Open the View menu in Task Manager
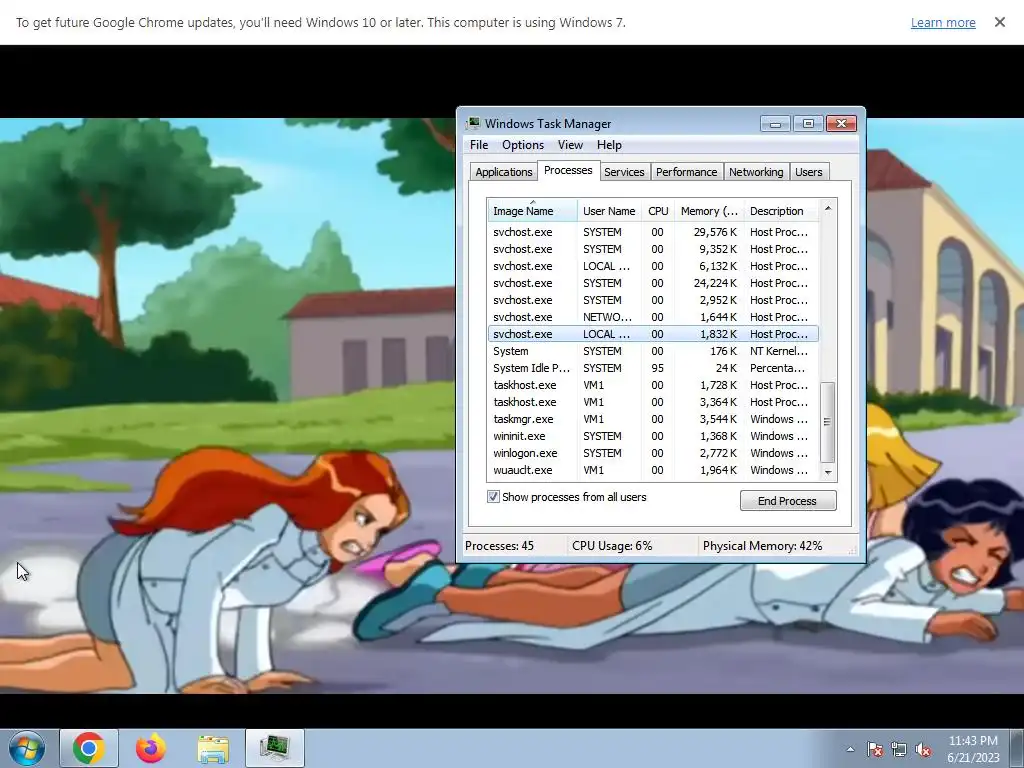 (x=570, y=145)
